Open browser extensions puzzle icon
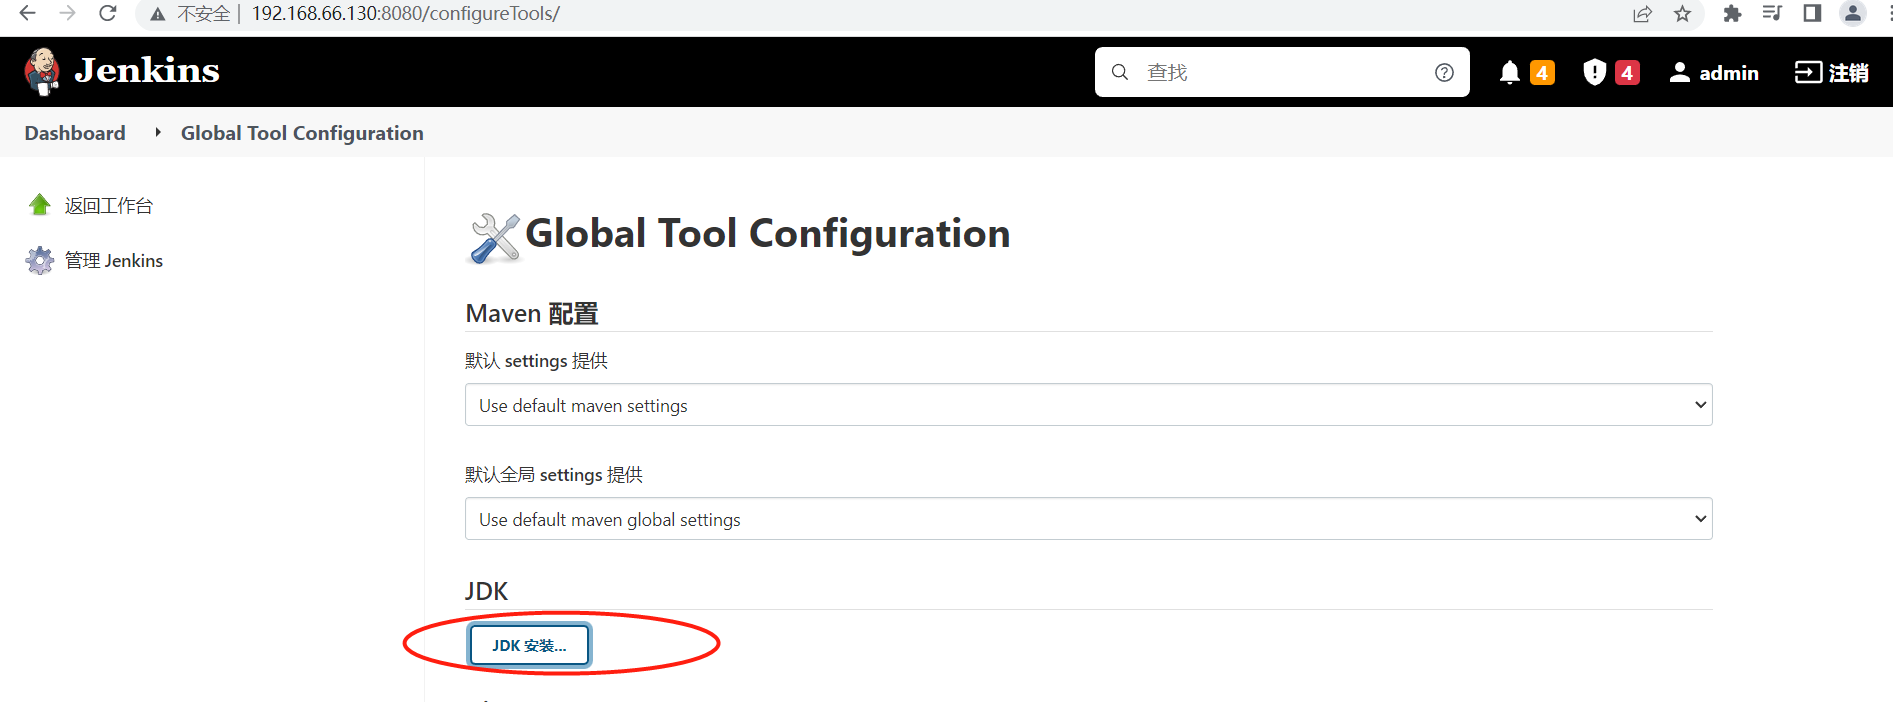 [x=1732, y=14]
